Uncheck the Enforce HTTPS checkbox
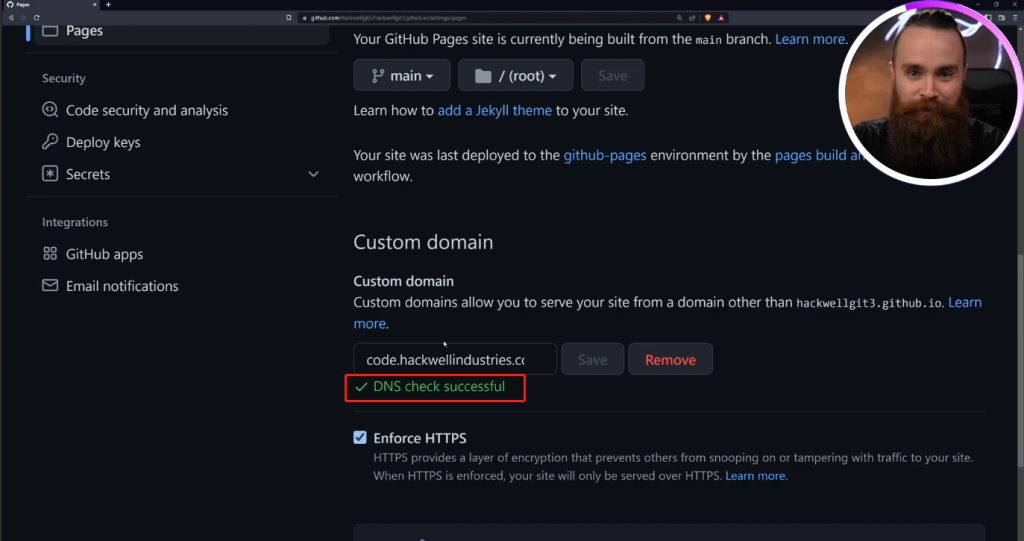Screen dimensions: 1024x541 coord(360,438)
